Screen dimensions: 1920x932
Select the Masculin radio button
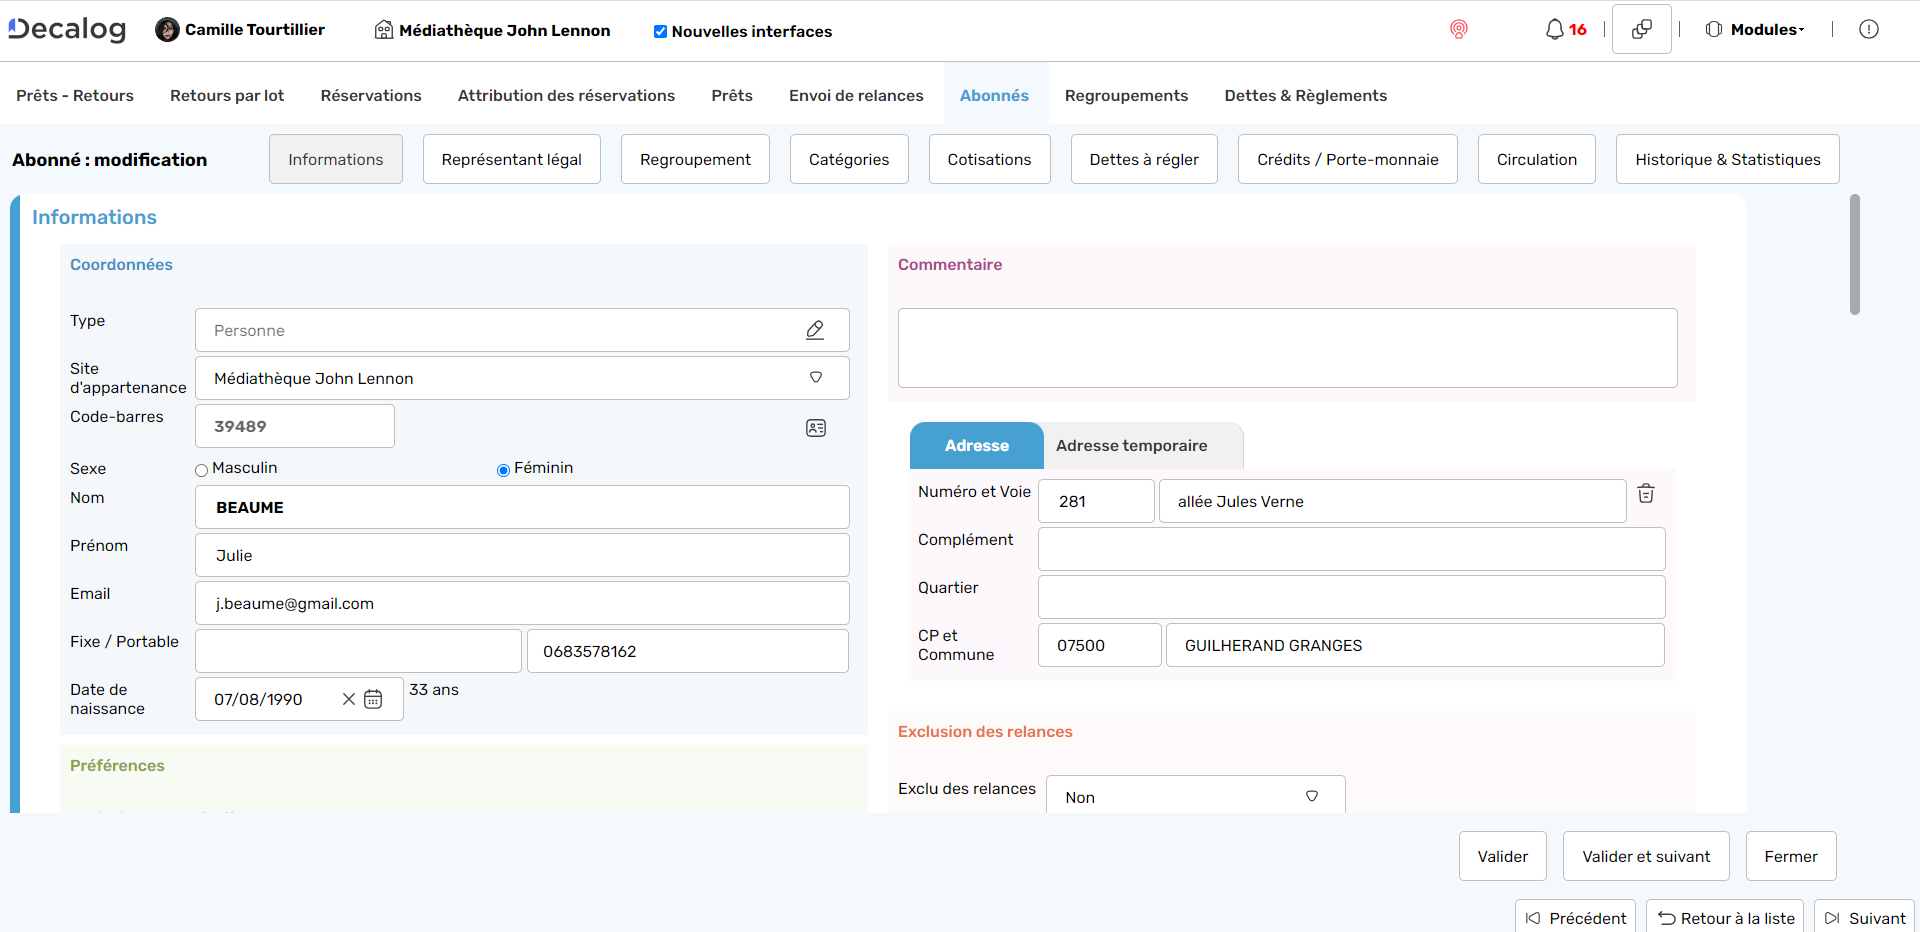[x=202, y=469]
